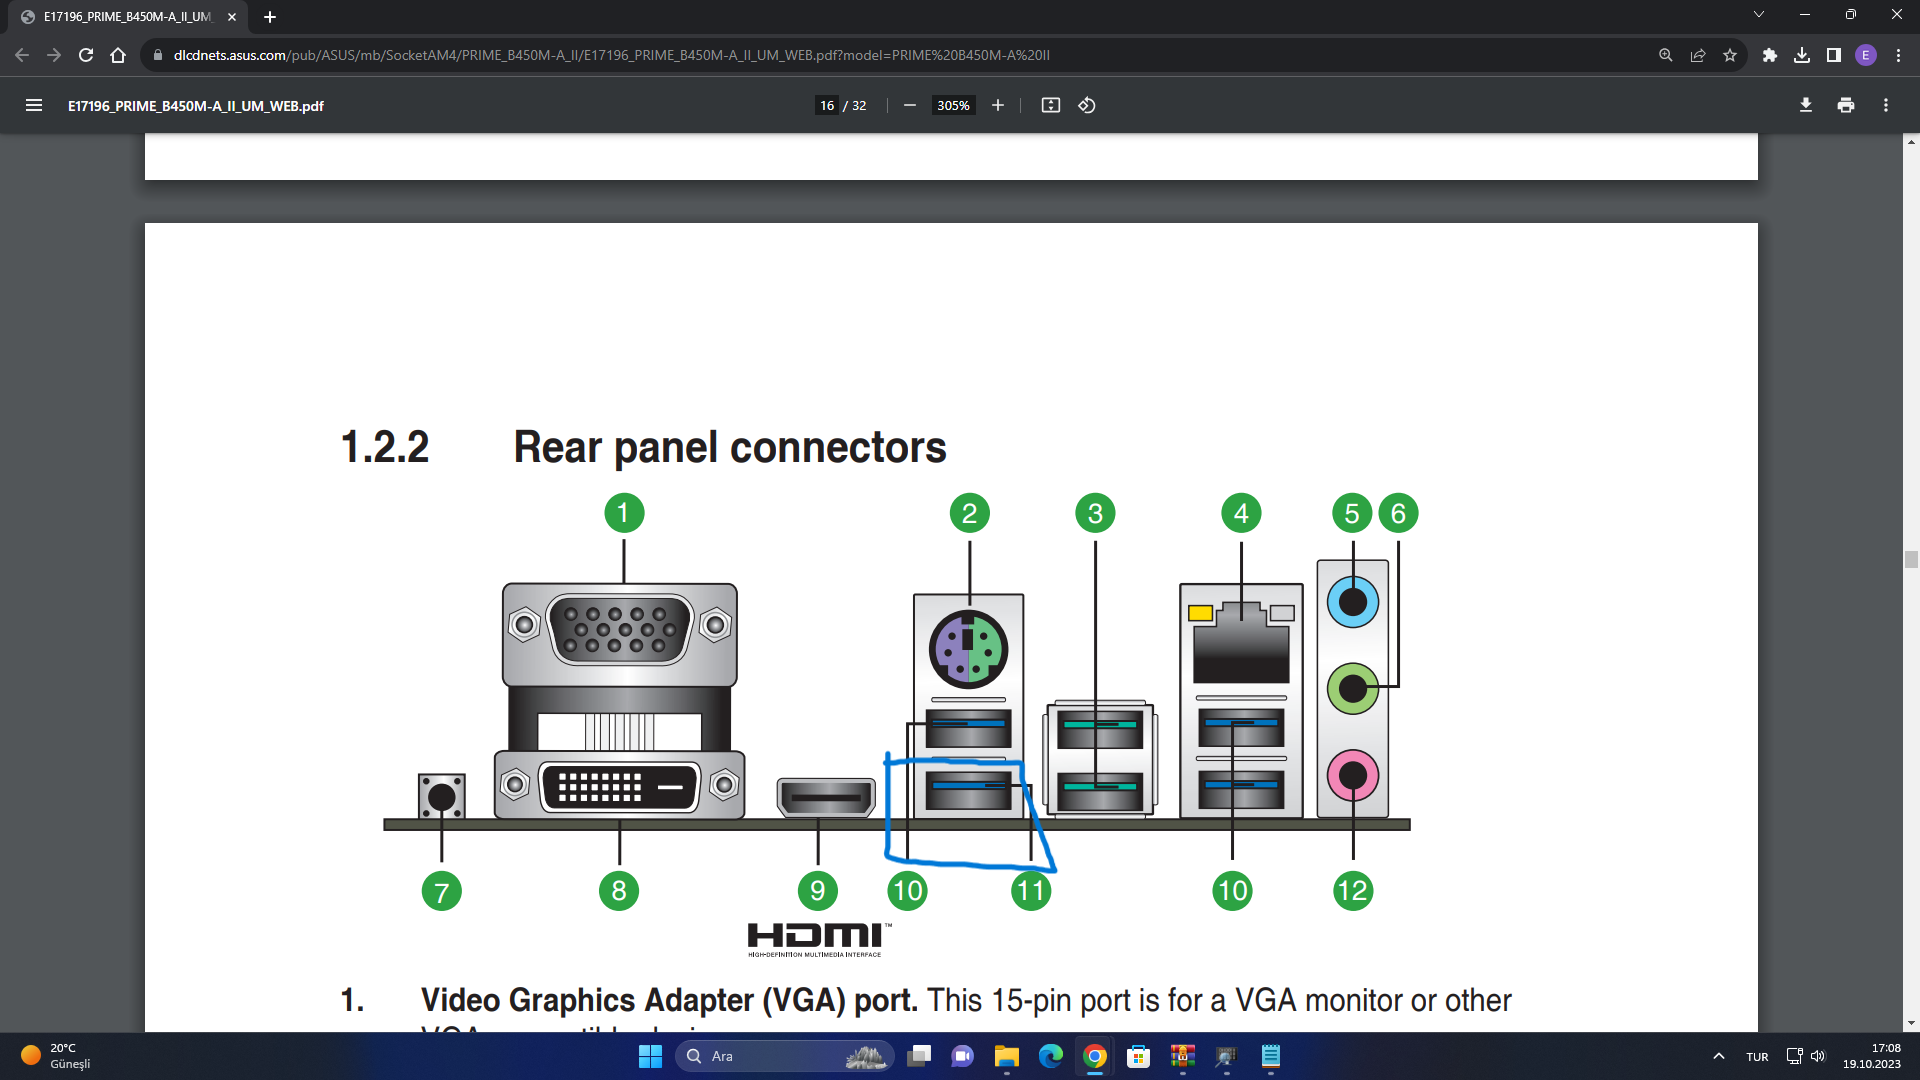Click the taskbar search box Ara
This screenshot has height=1080, width=1920.
[785, 1056]
